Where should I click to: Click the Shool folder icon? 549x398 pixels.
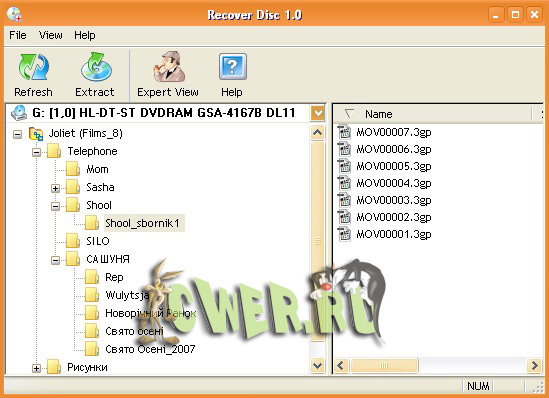pos(73,205)
